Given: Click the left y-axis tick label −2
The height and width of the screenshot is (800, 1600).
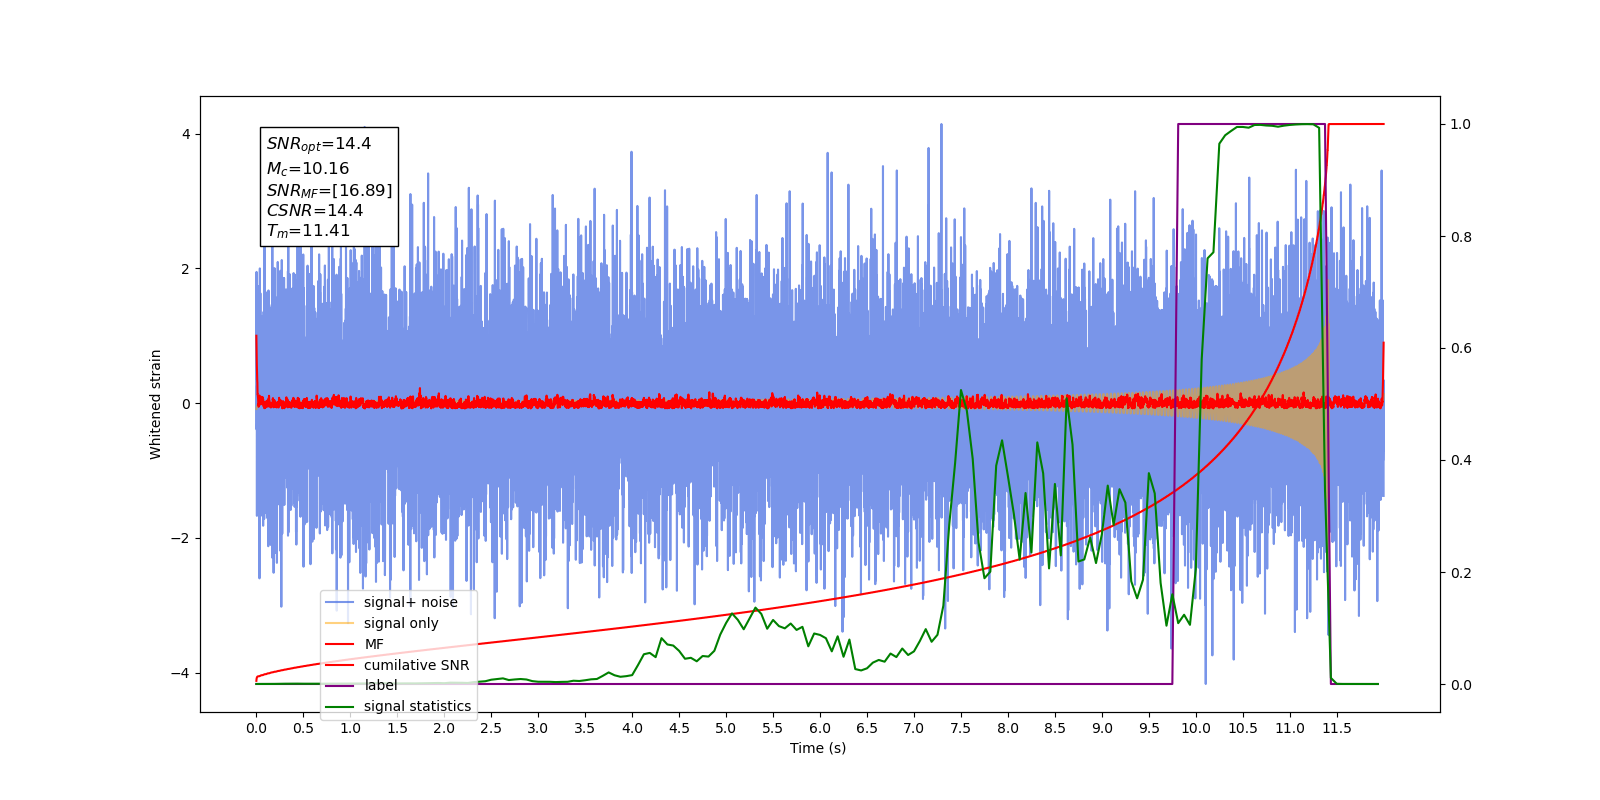Looking at the screenshot, I should click(181, 538).
